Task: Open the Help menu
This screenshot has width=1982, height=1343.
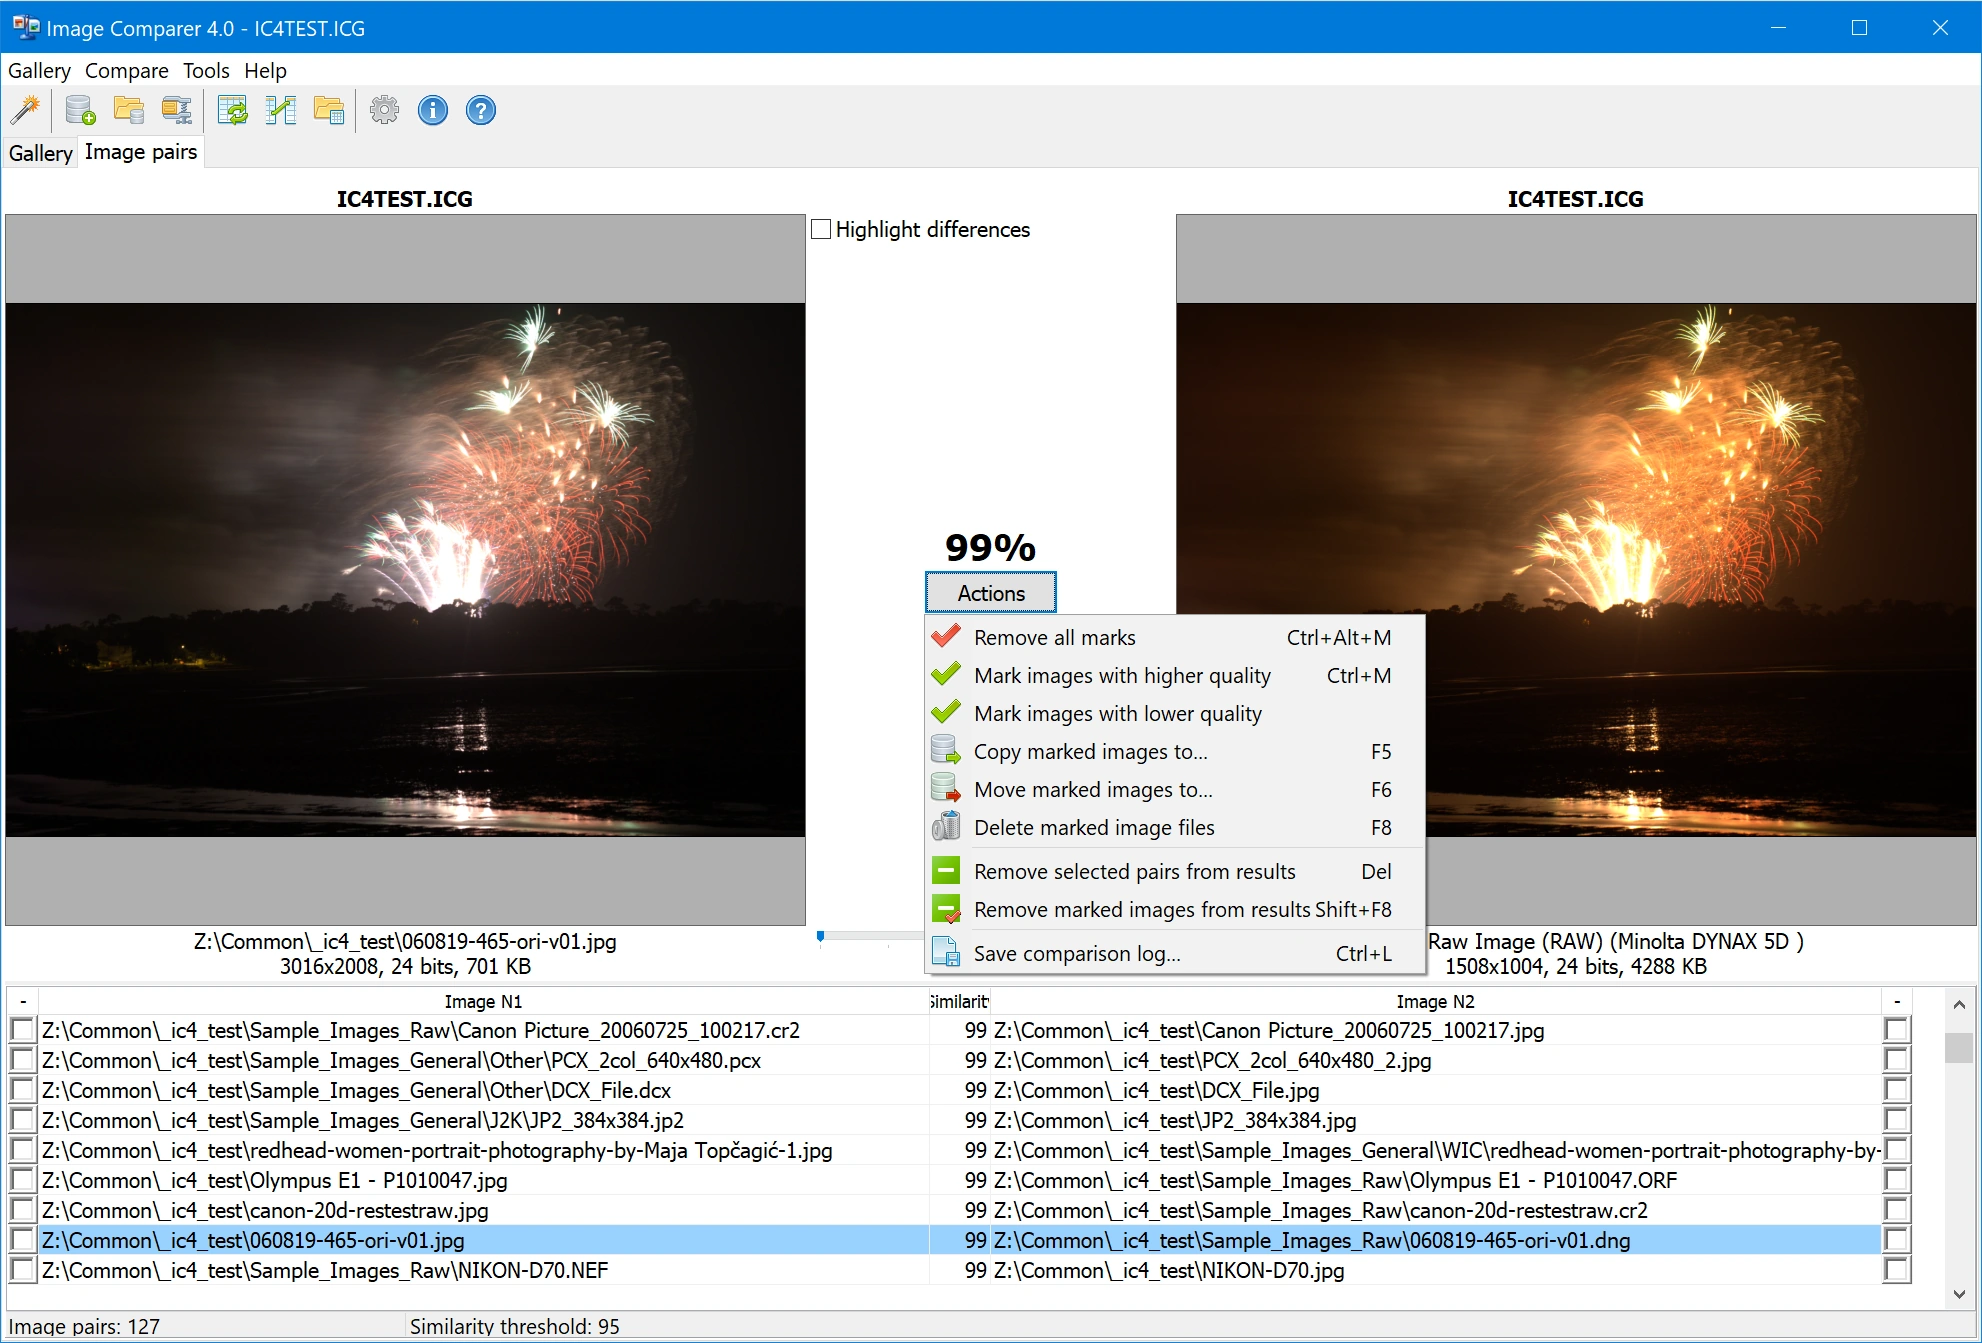Action: point(265,71)
